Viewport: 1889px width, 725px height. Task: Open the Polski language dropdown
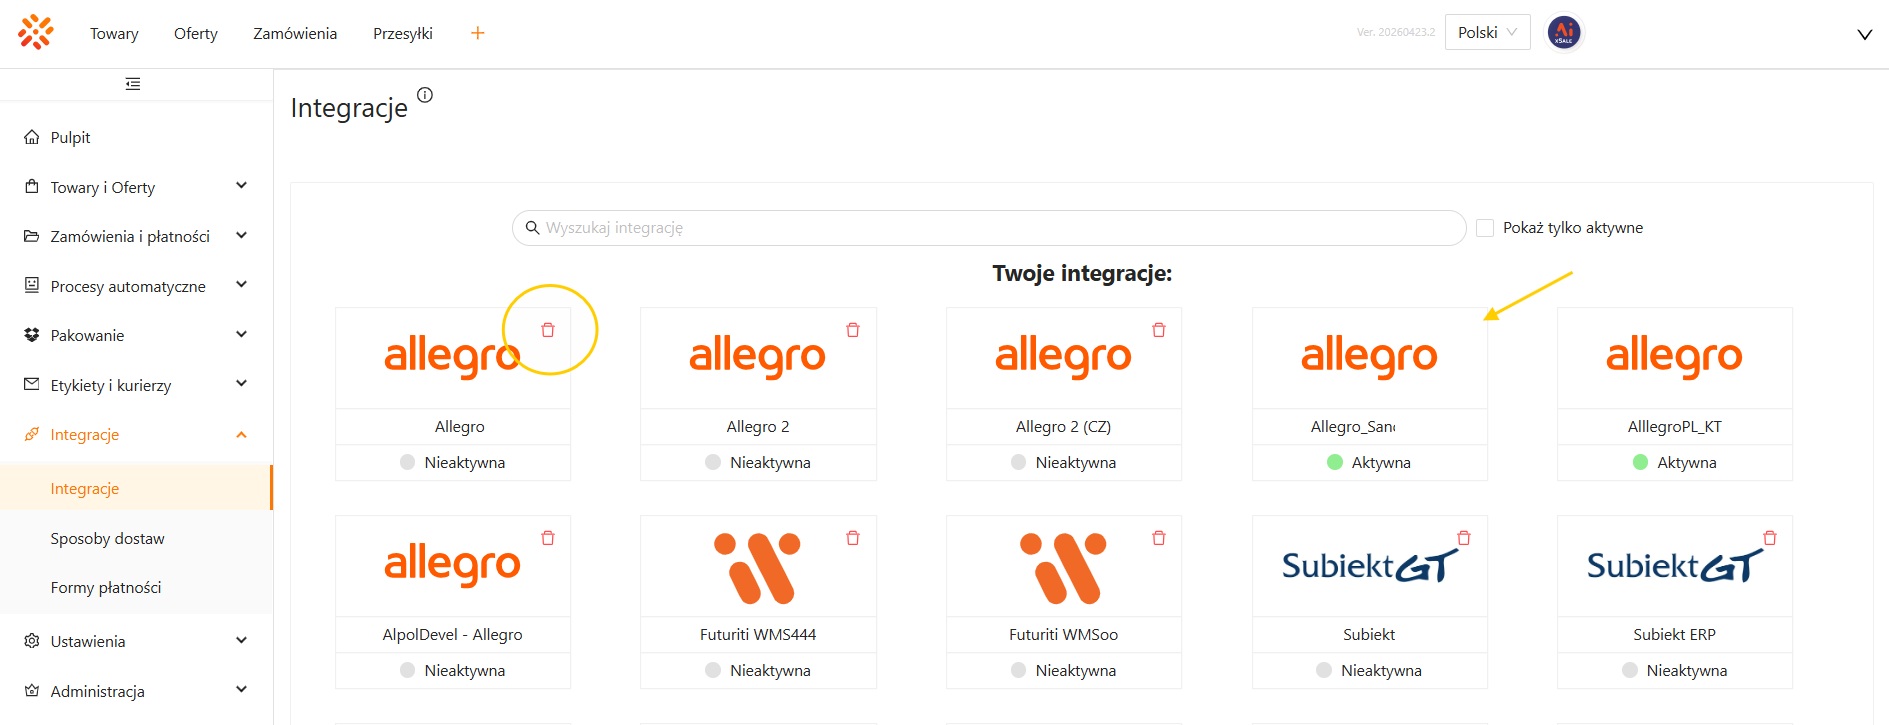1487,32
